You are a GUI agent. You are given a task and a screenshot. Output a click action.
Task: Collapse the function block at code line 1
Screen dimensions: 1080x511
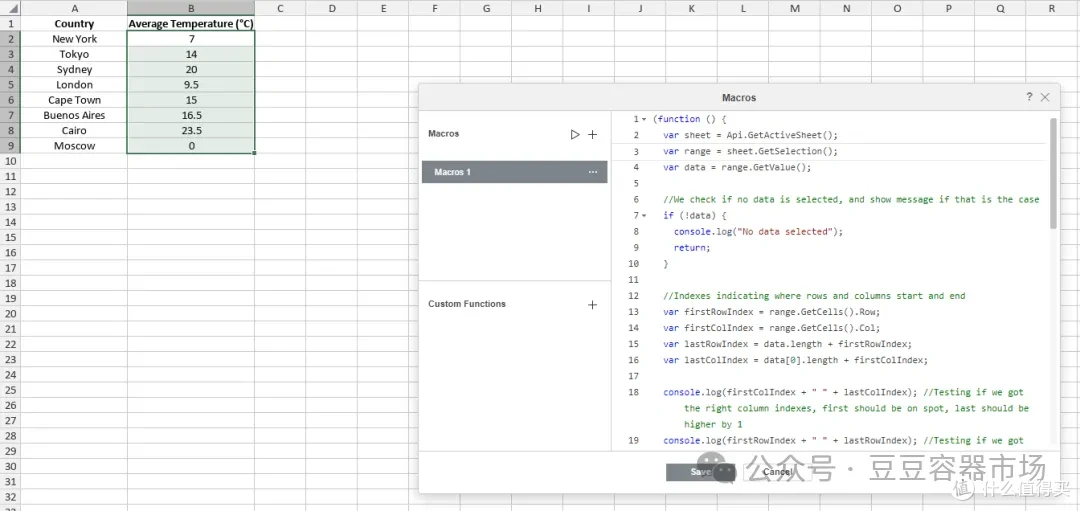point(644,119)
